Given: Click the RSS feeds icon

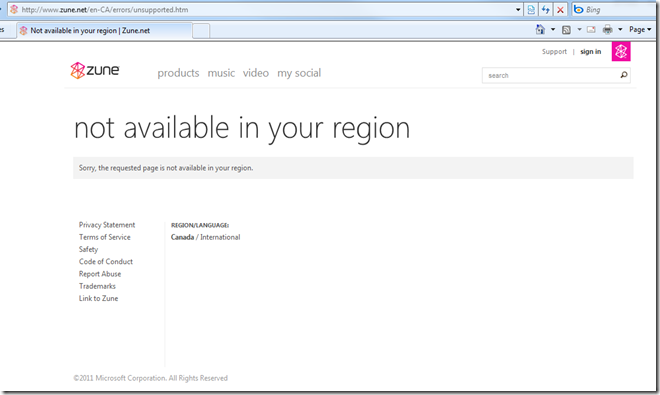Looking at the screenshot, I should point(566,29).
